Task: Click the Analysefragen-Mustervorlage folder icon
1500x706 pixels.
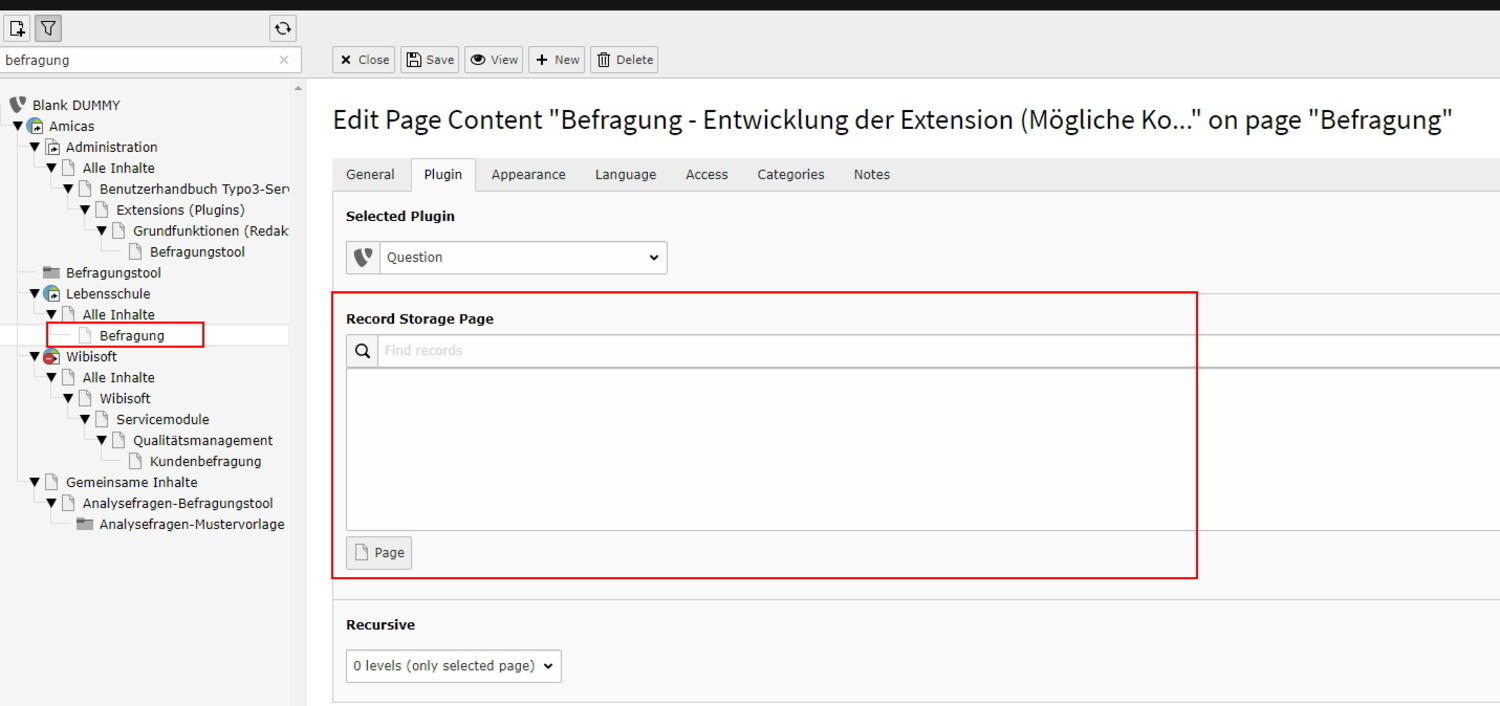Action: [x=86, y=525]
